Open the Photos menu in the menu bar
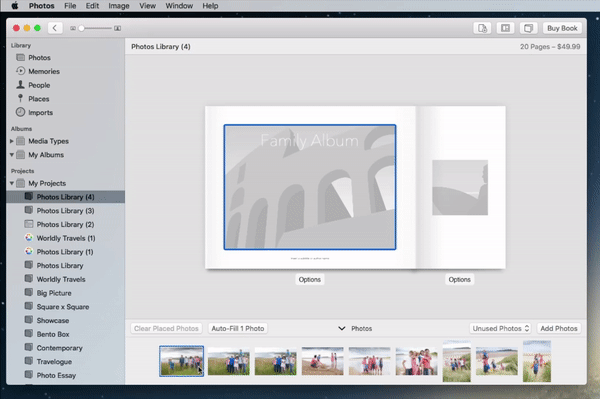Image resolution: width=600 pixels, height=399 pixels. [42, 6]
